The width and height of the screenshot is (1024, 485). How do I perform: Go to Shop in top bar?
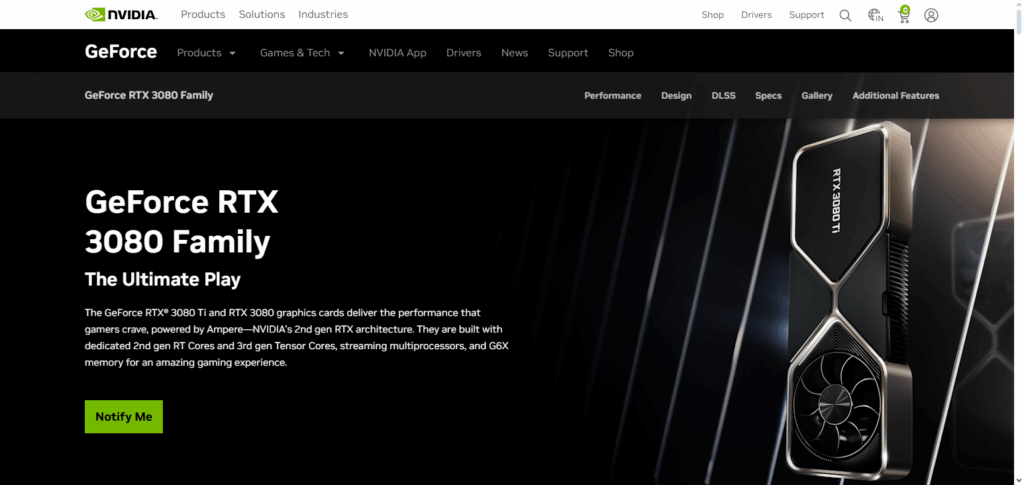pyautogui.click(x=712, y=14)
